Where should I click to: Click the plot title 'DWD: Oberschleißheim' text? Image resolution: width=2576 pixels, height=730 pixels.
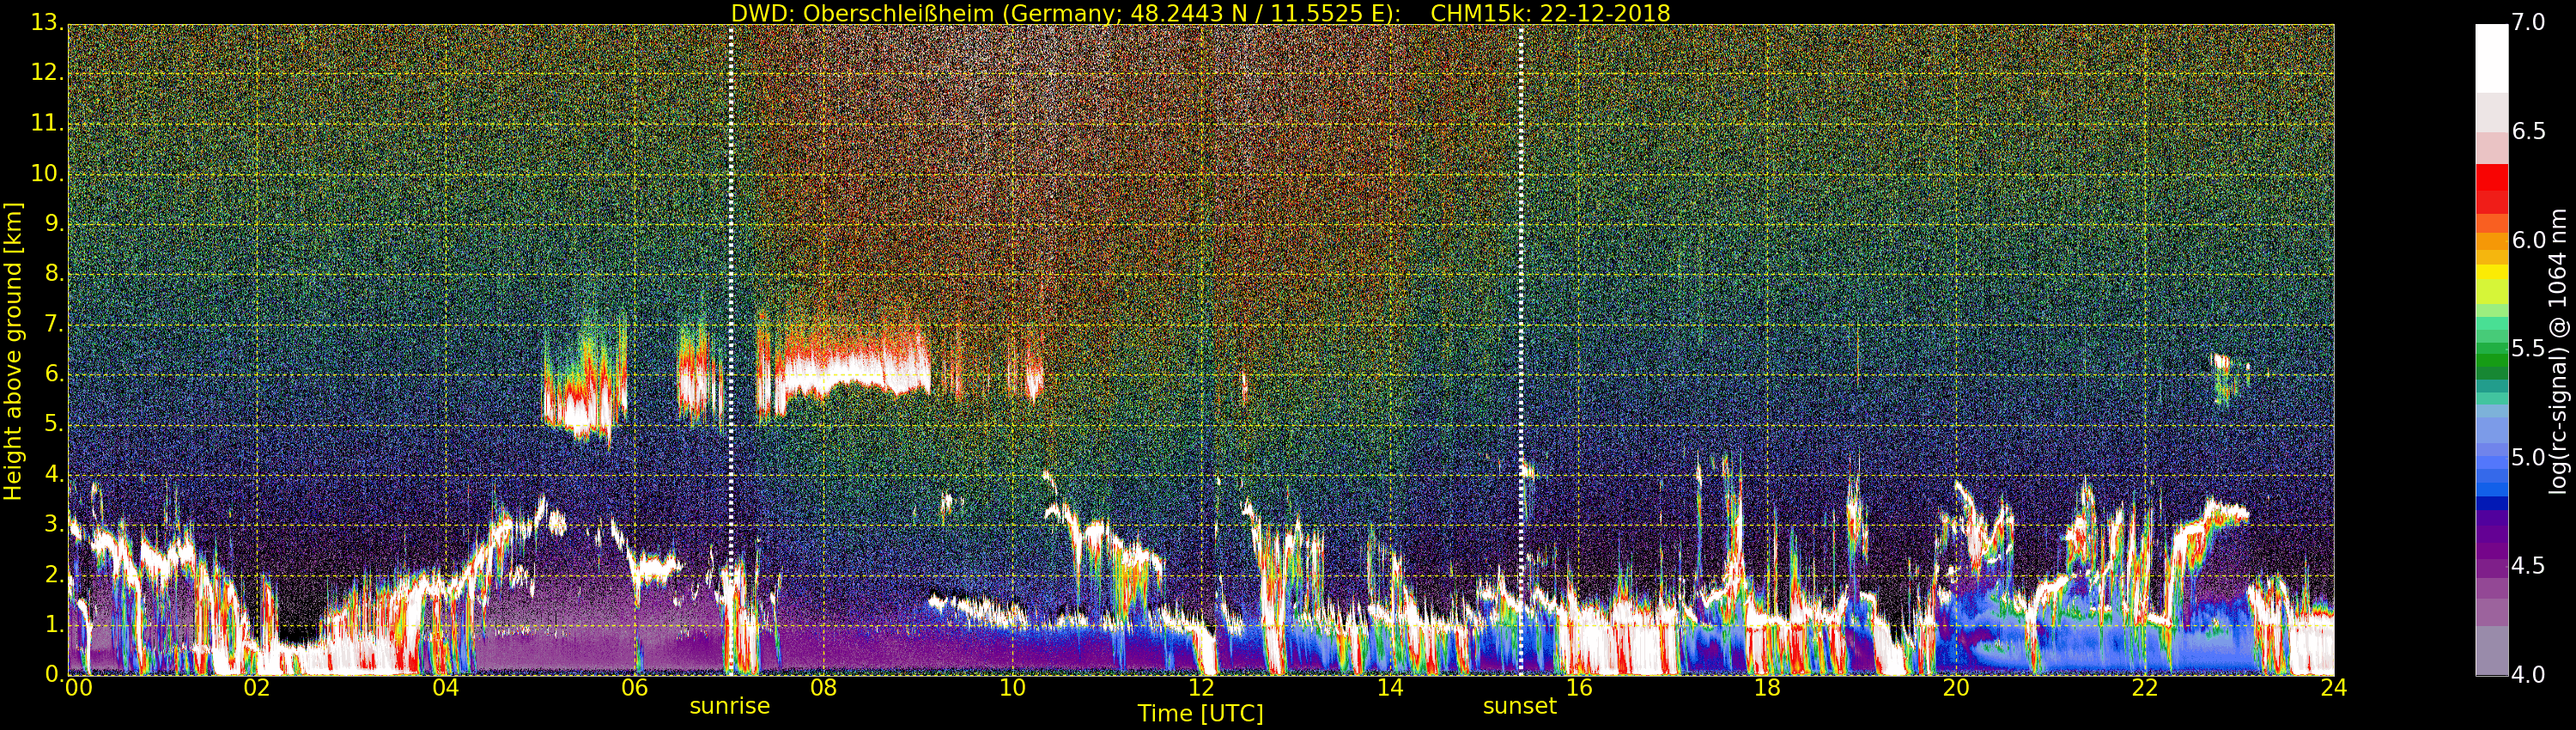click(863, 13)
